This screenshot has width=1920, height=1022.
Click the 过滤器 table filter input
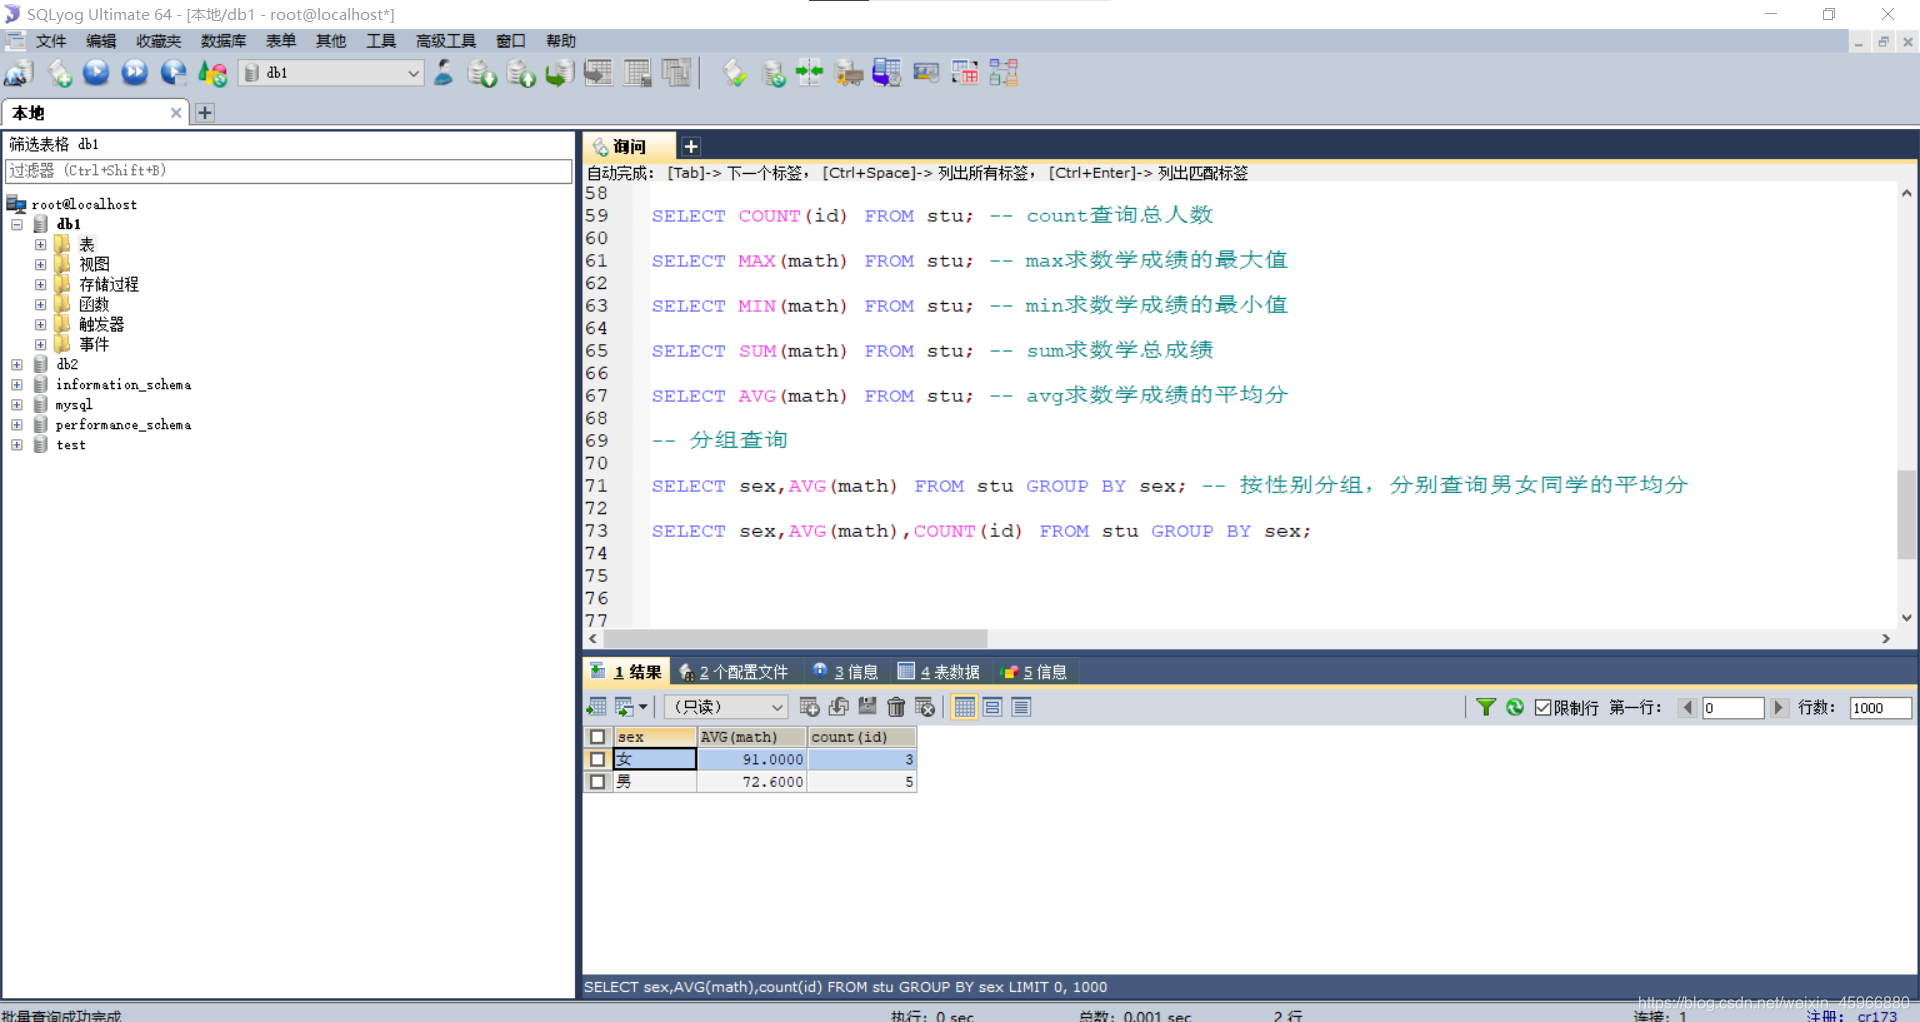tap(288, 171)
